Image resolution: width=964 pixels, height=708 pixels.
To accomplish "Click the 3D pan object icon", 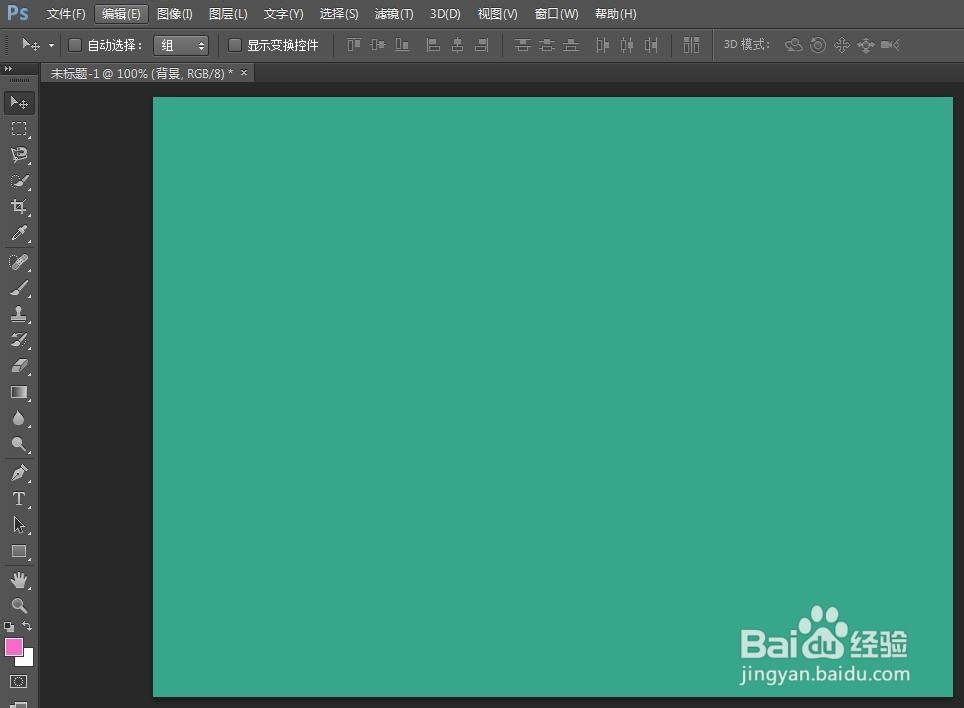I will click(x=842, y=45).
